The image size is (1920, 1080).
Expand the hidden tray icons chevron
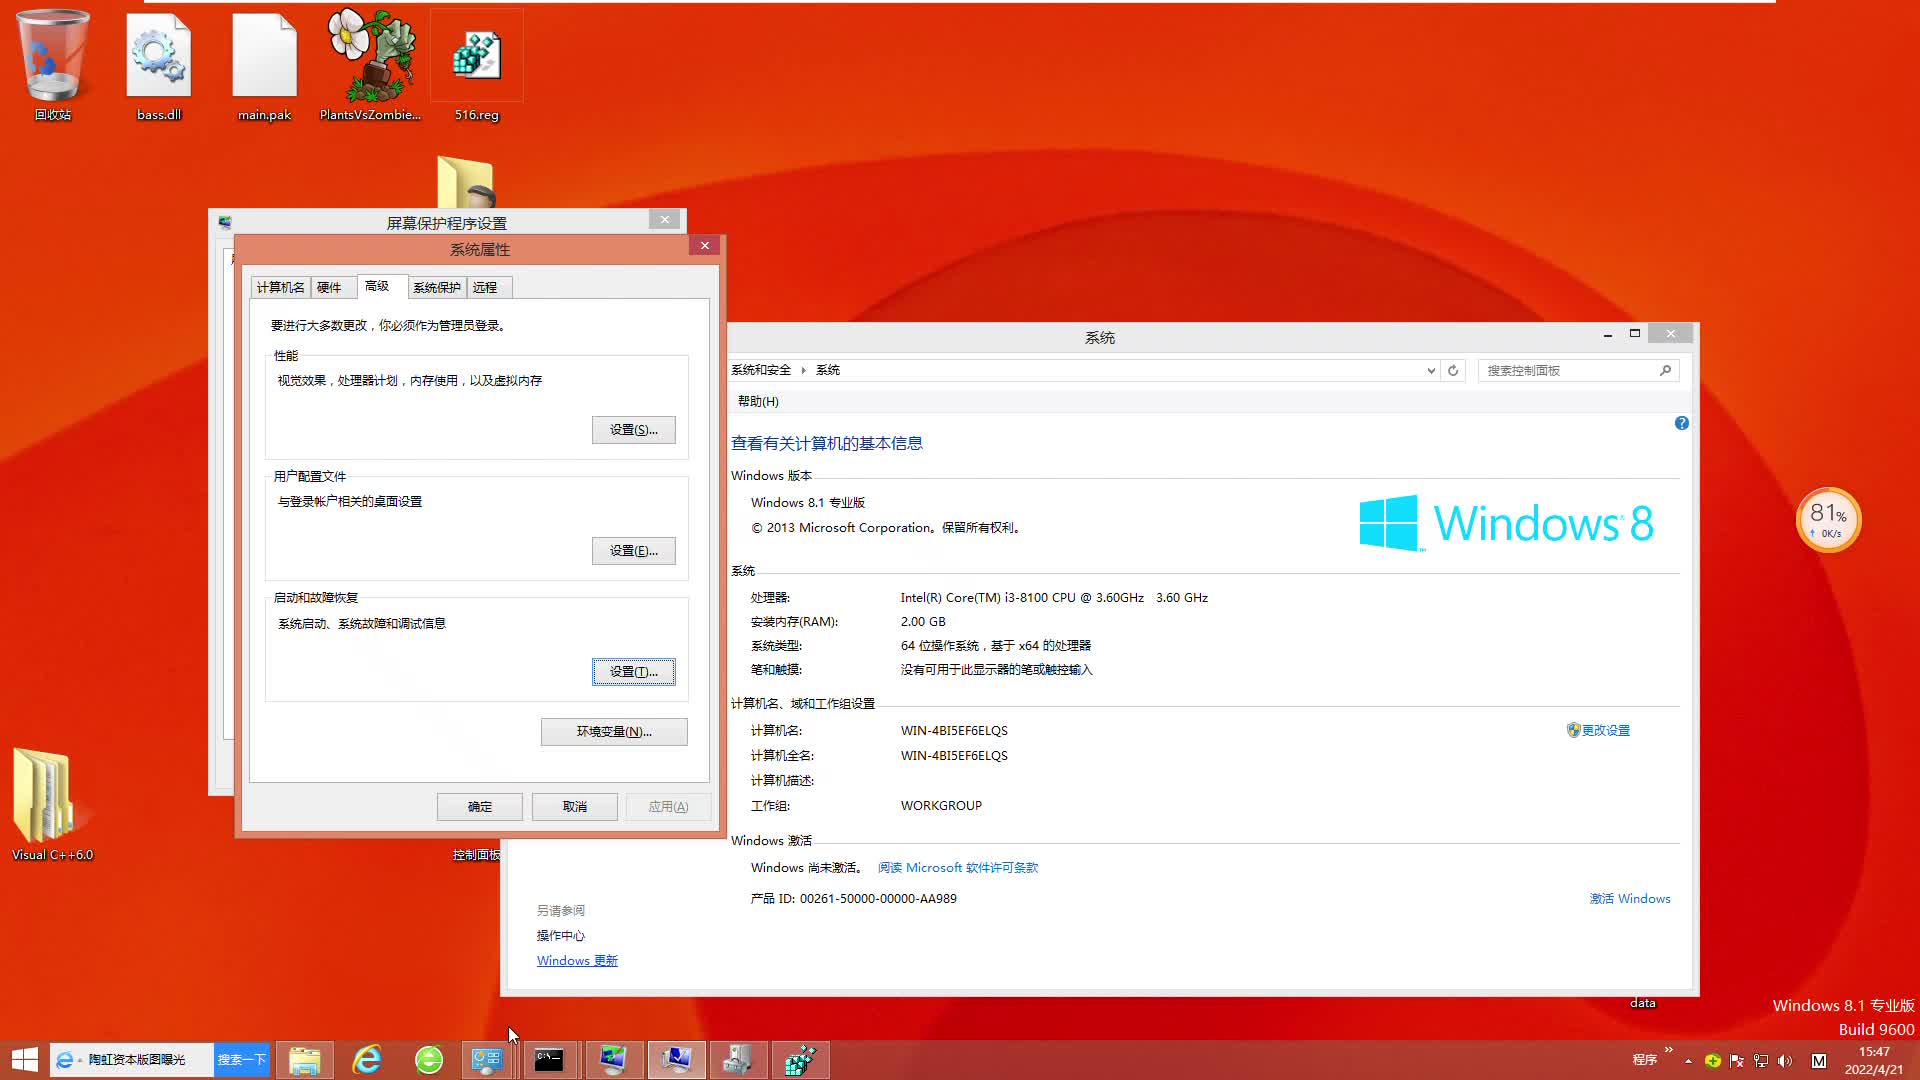[x=1688, y=1061]
